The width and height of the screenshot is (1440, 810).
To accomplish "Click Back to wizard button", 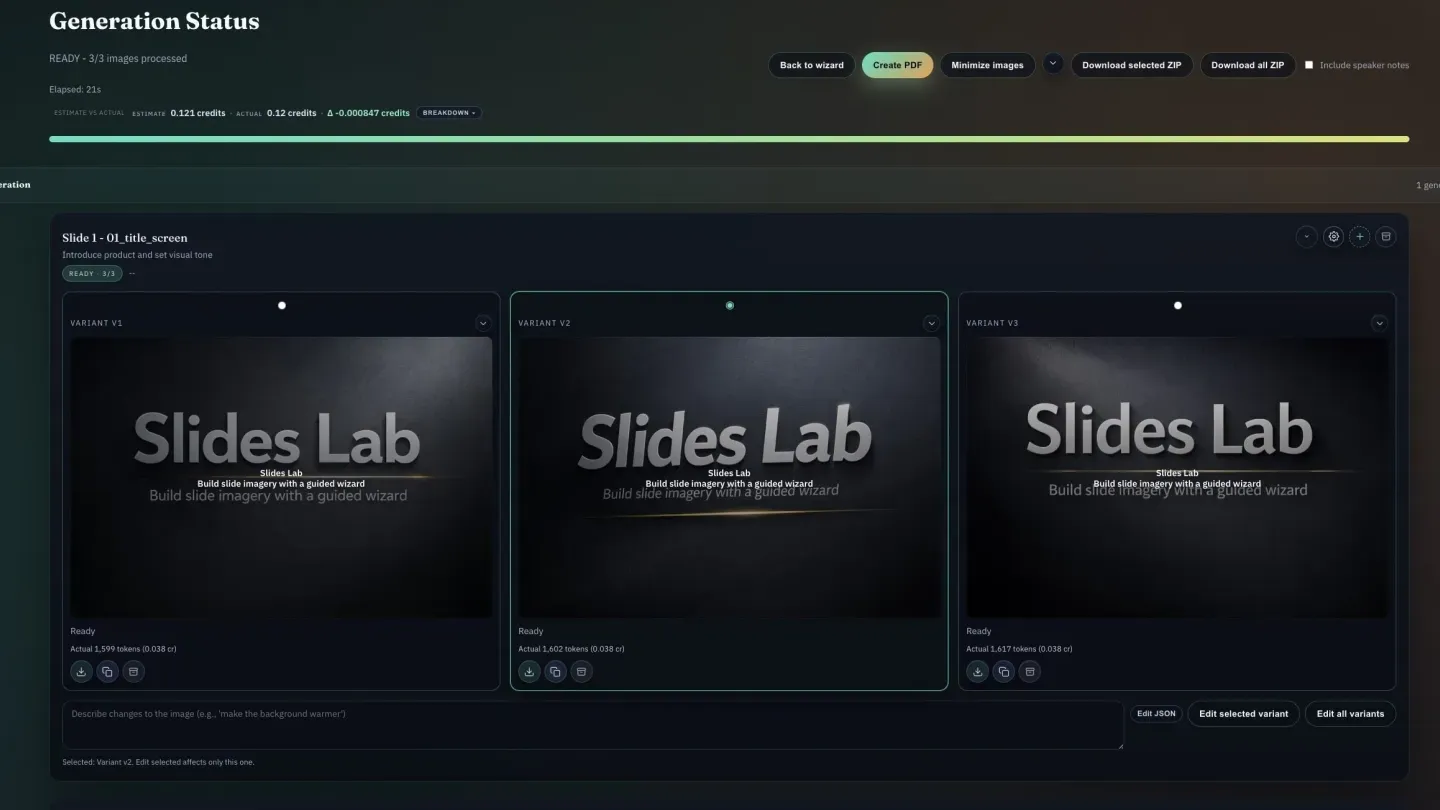I will (811, 65).
